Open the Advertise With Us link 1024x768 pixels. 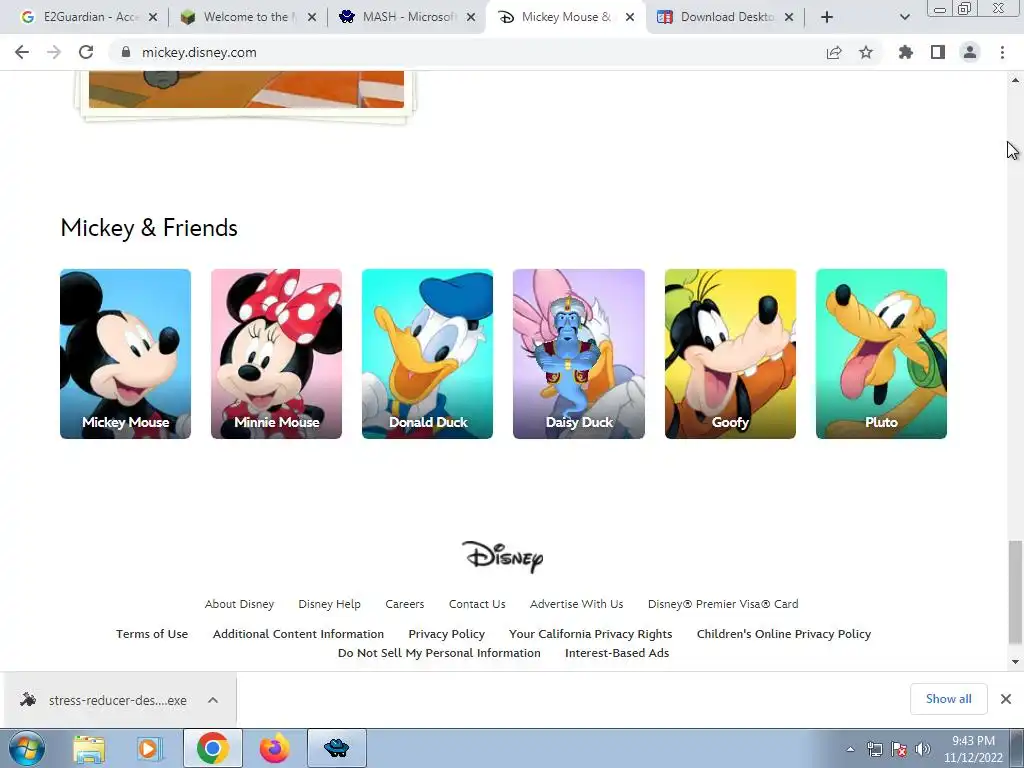click(x=577, y=604)
